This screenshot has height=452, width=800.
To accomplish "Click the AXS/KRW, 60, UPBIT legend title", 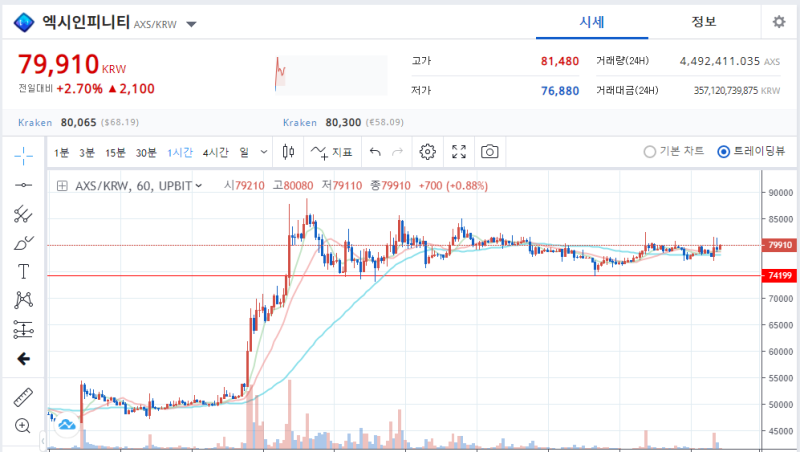I will pos(133,186).
